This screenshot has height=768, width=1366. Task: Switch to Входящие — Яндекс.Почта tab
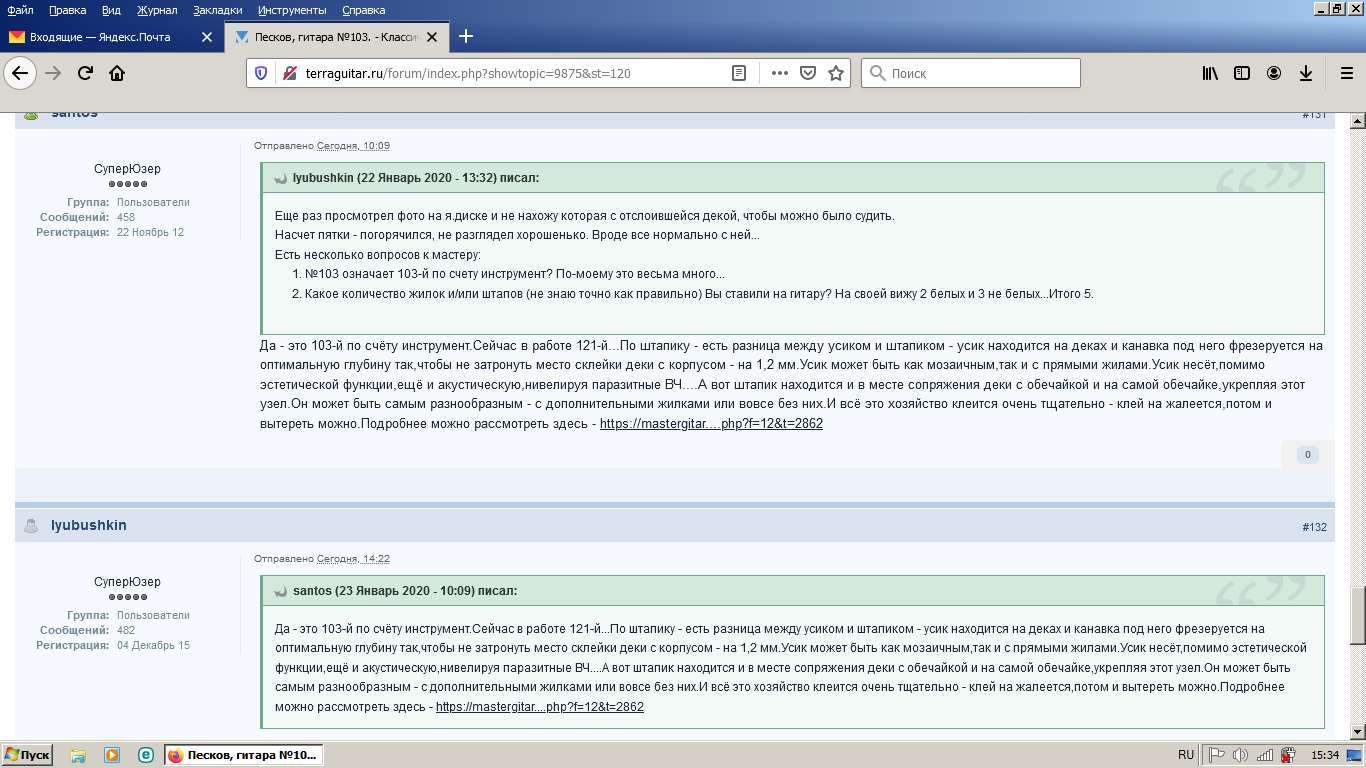[x=111, y=37]
